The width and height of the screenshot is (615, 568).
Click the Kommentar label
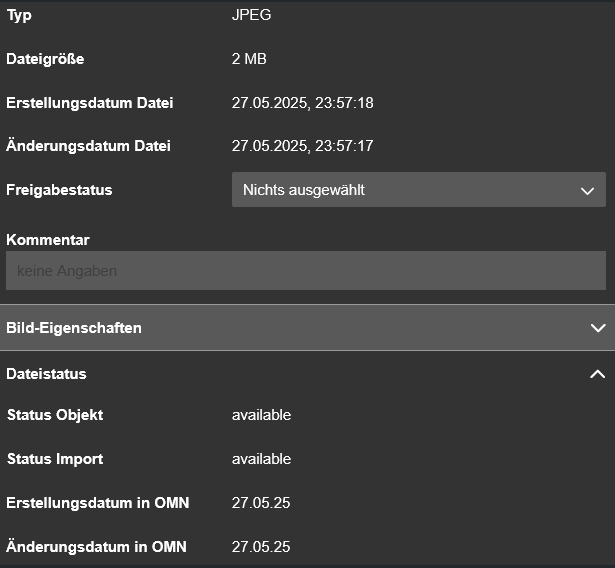click(48, 240)
